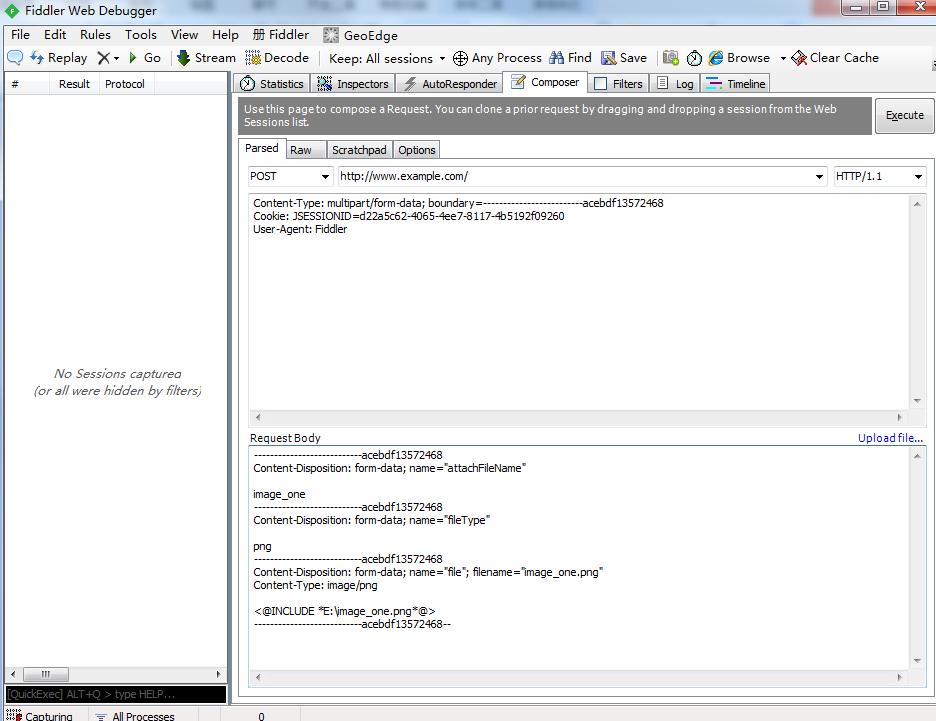The image size is (936, 721).
Task: Toggle Decode mode
Action: click(x=277, y=58)
